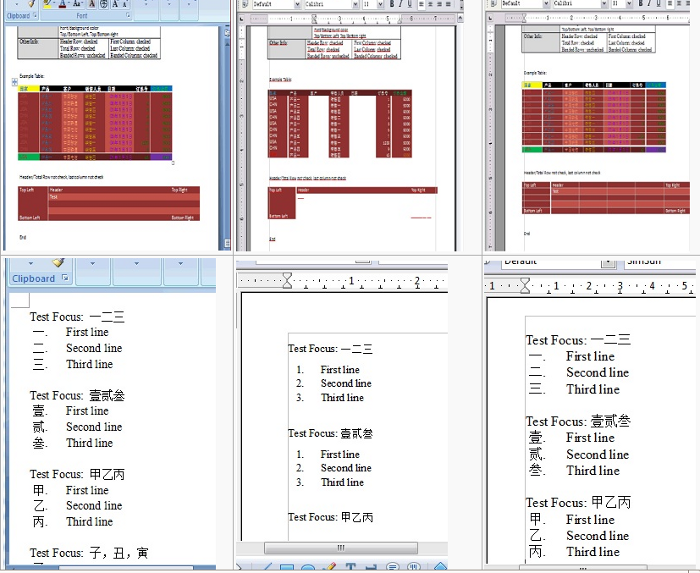Click indent hourglass marker on bottom-middle ruler

tap(287, 281)
